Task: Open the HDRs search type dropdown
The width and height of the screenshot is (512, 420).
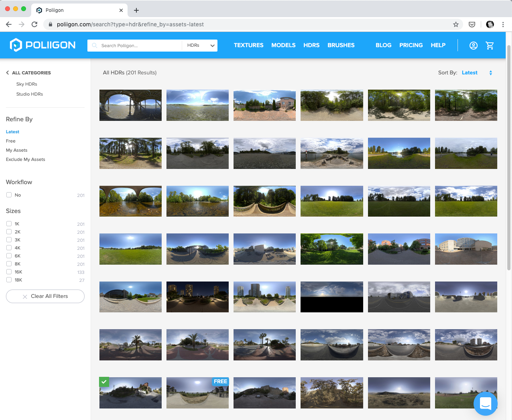Action: pos(200,45)
